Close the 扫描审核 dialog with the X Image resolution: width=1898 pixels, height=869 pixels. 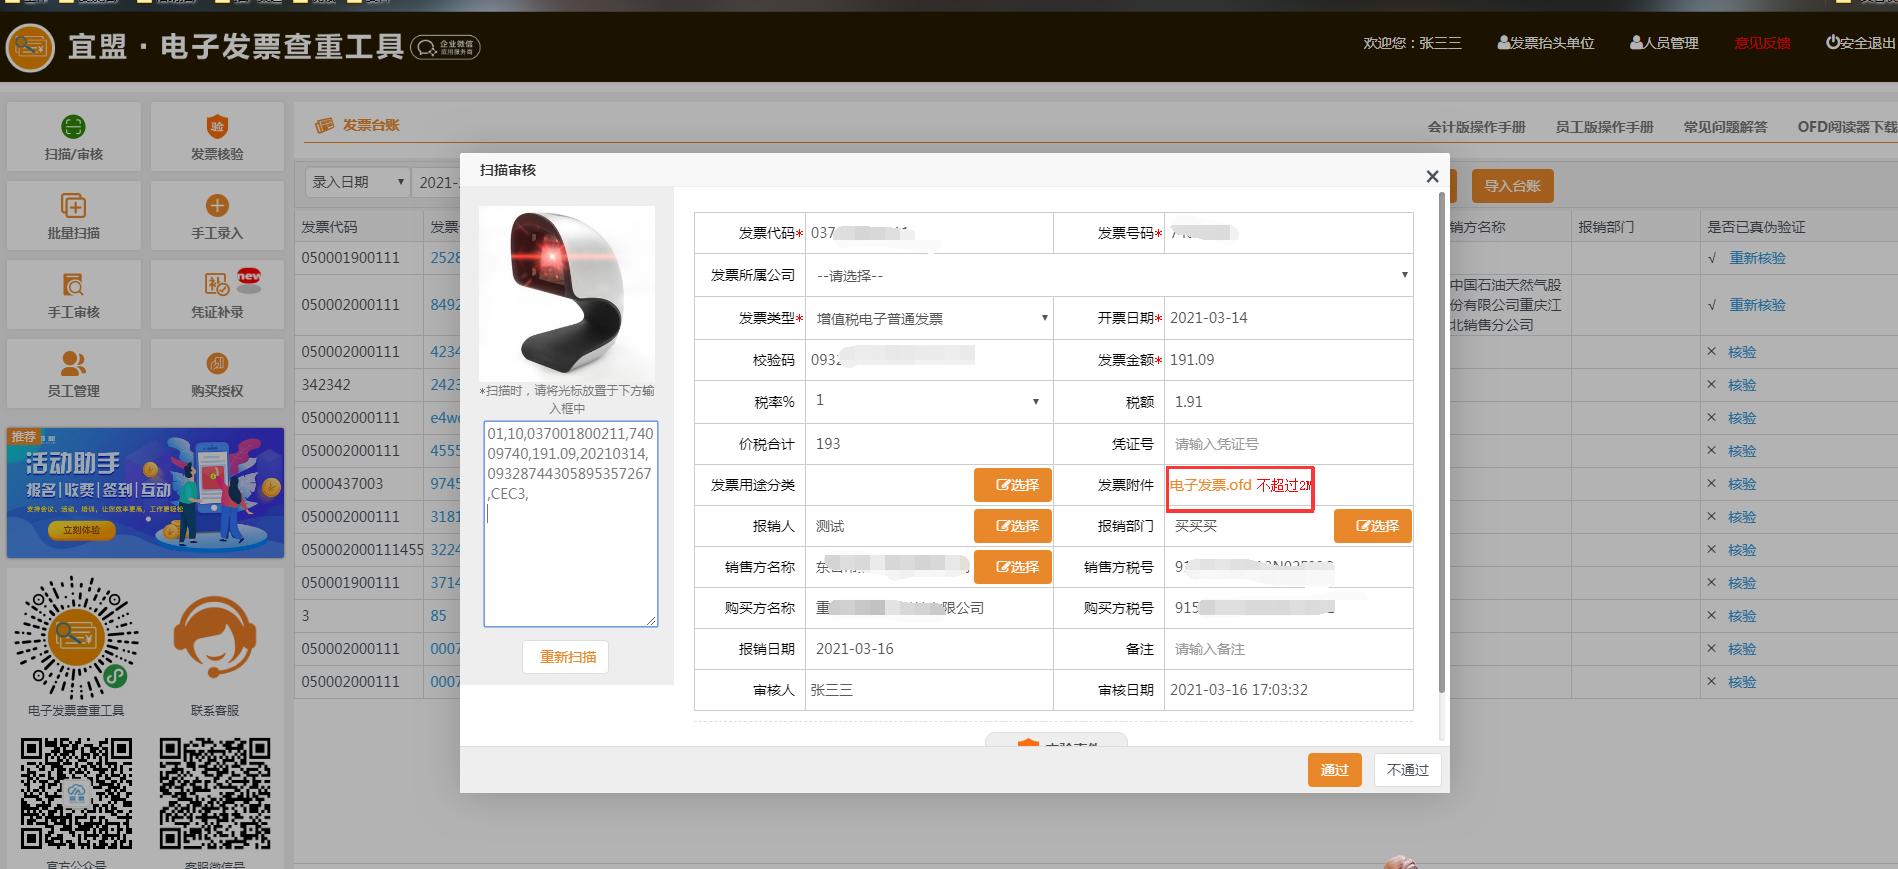tap(1432, 177)
